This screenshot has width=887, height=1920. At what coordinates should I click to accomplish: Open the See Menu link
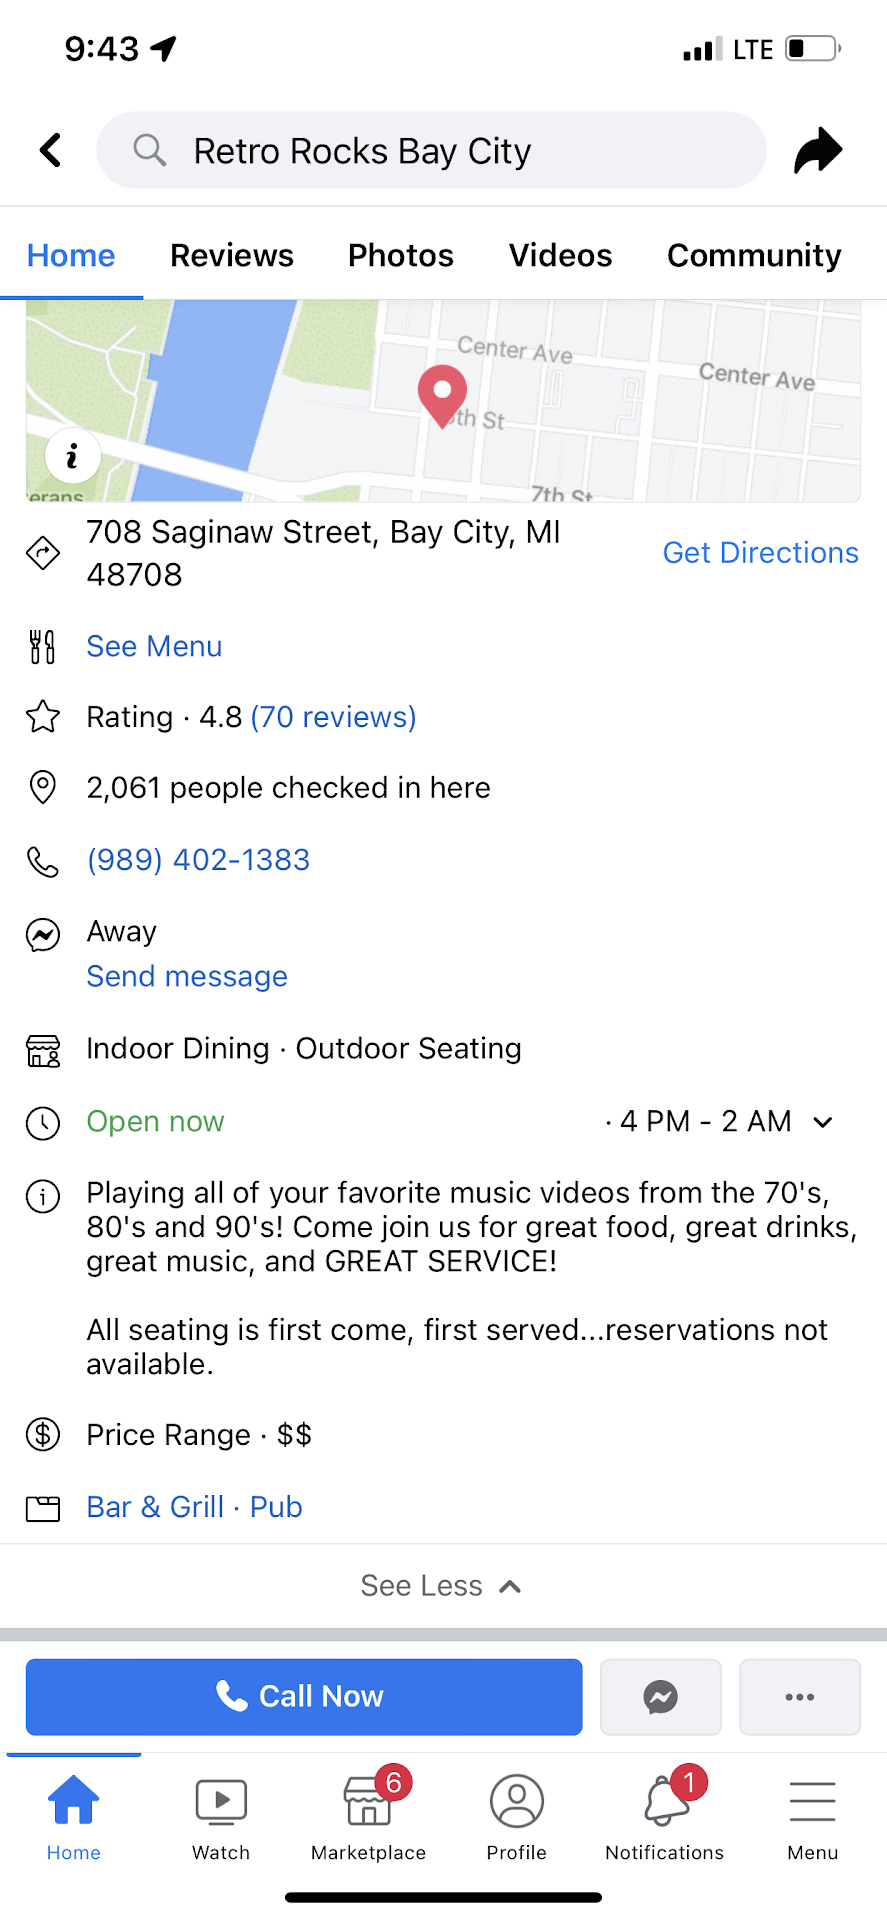click(x=154, y=647)
